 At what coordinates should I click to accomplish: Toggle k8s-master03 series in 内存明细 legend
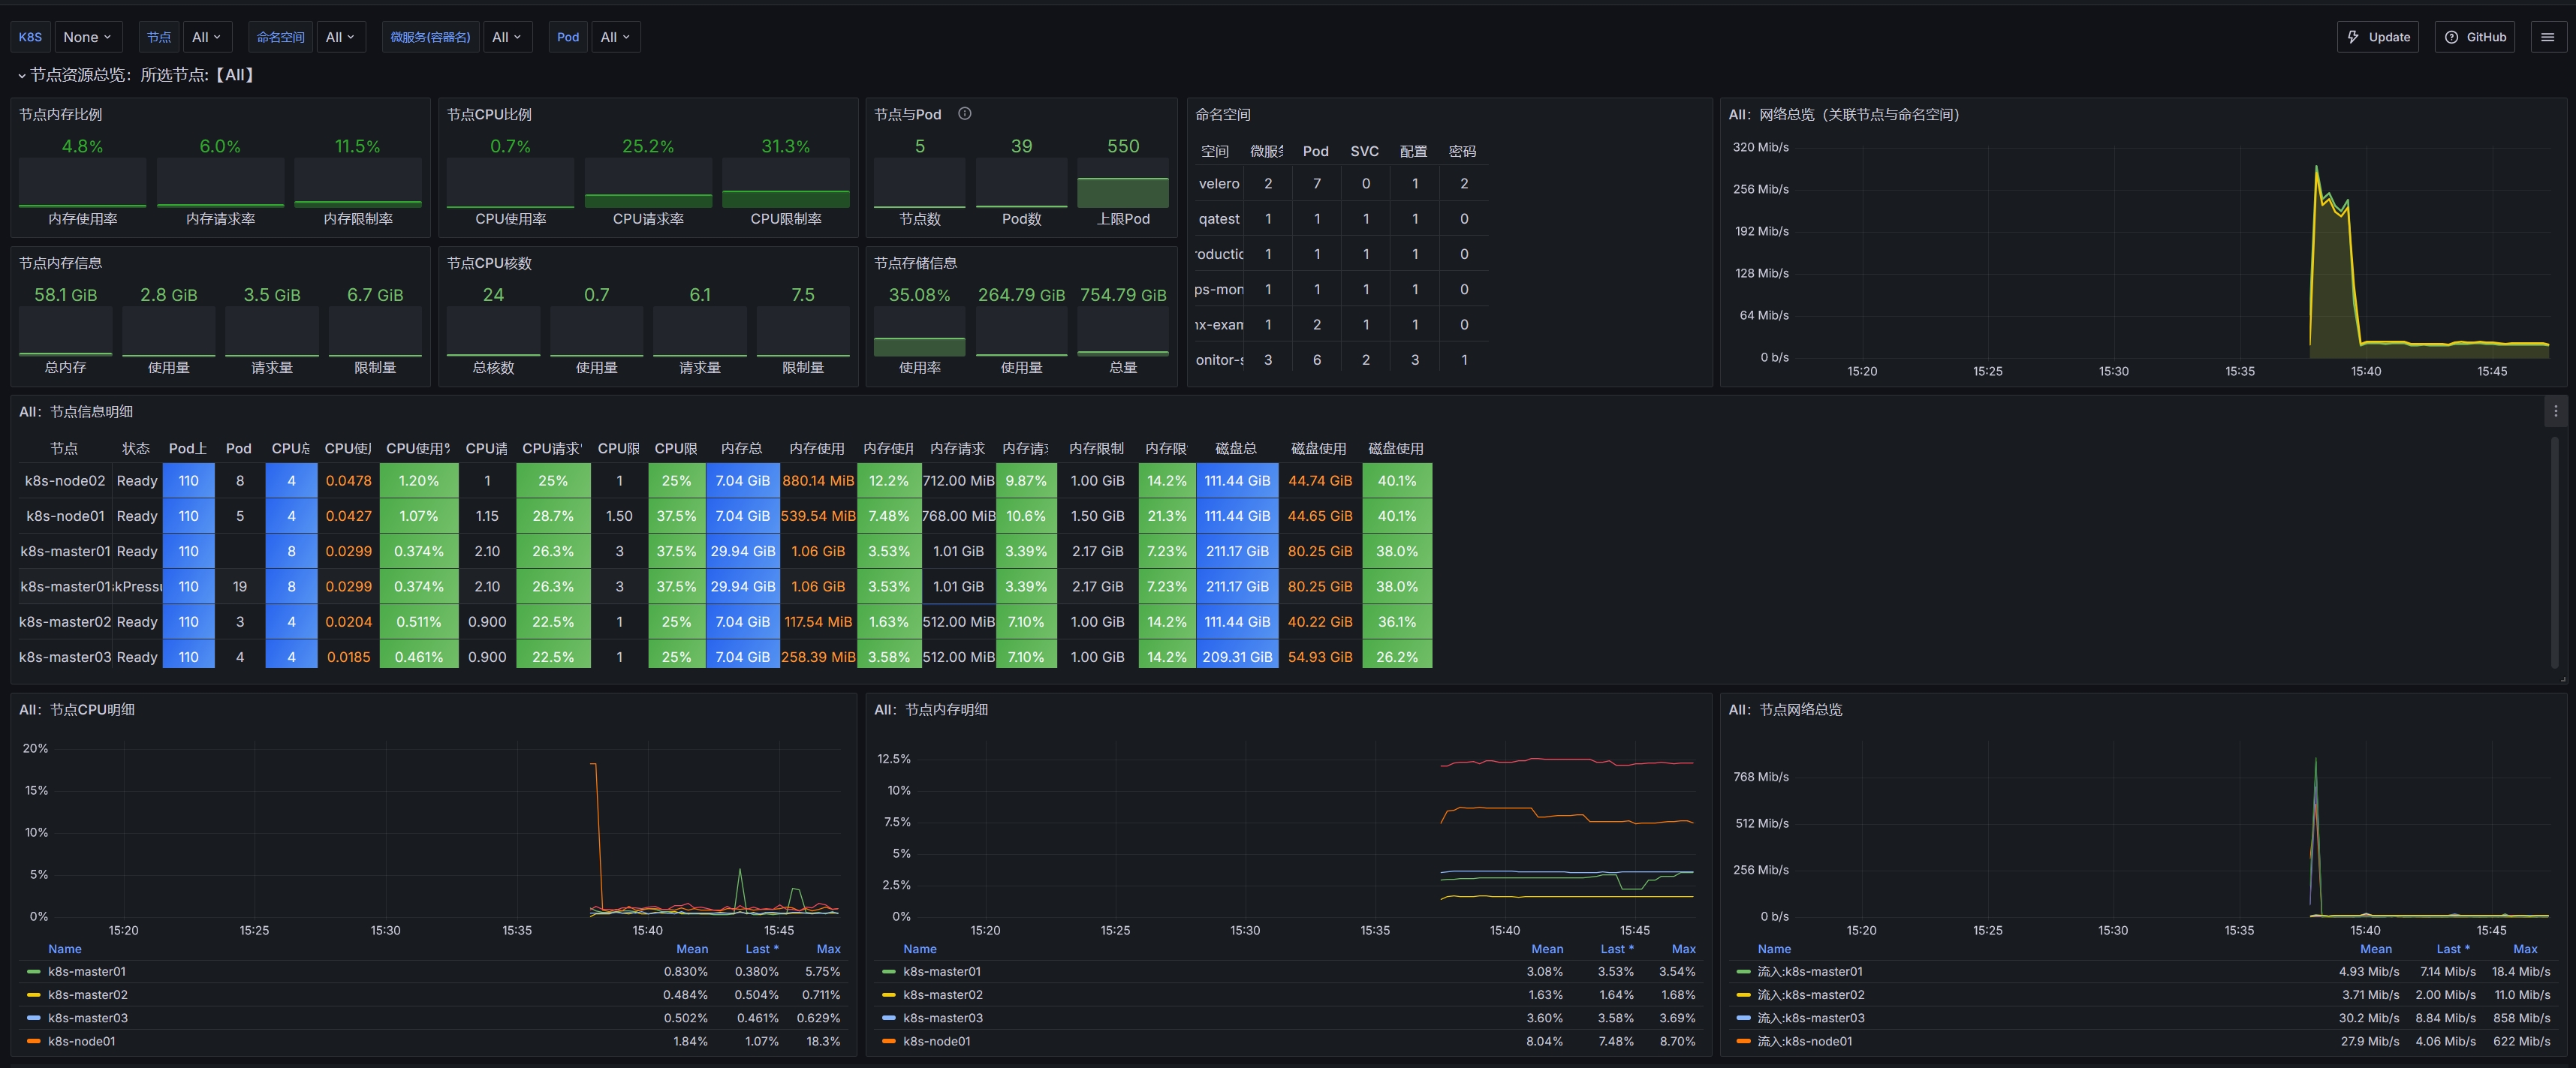click(943, 1018)
